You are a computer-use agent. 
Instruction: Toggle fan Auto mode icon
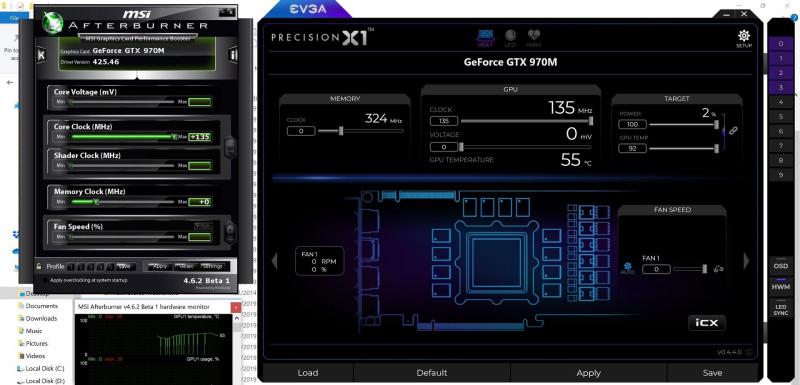pos(628,268)
